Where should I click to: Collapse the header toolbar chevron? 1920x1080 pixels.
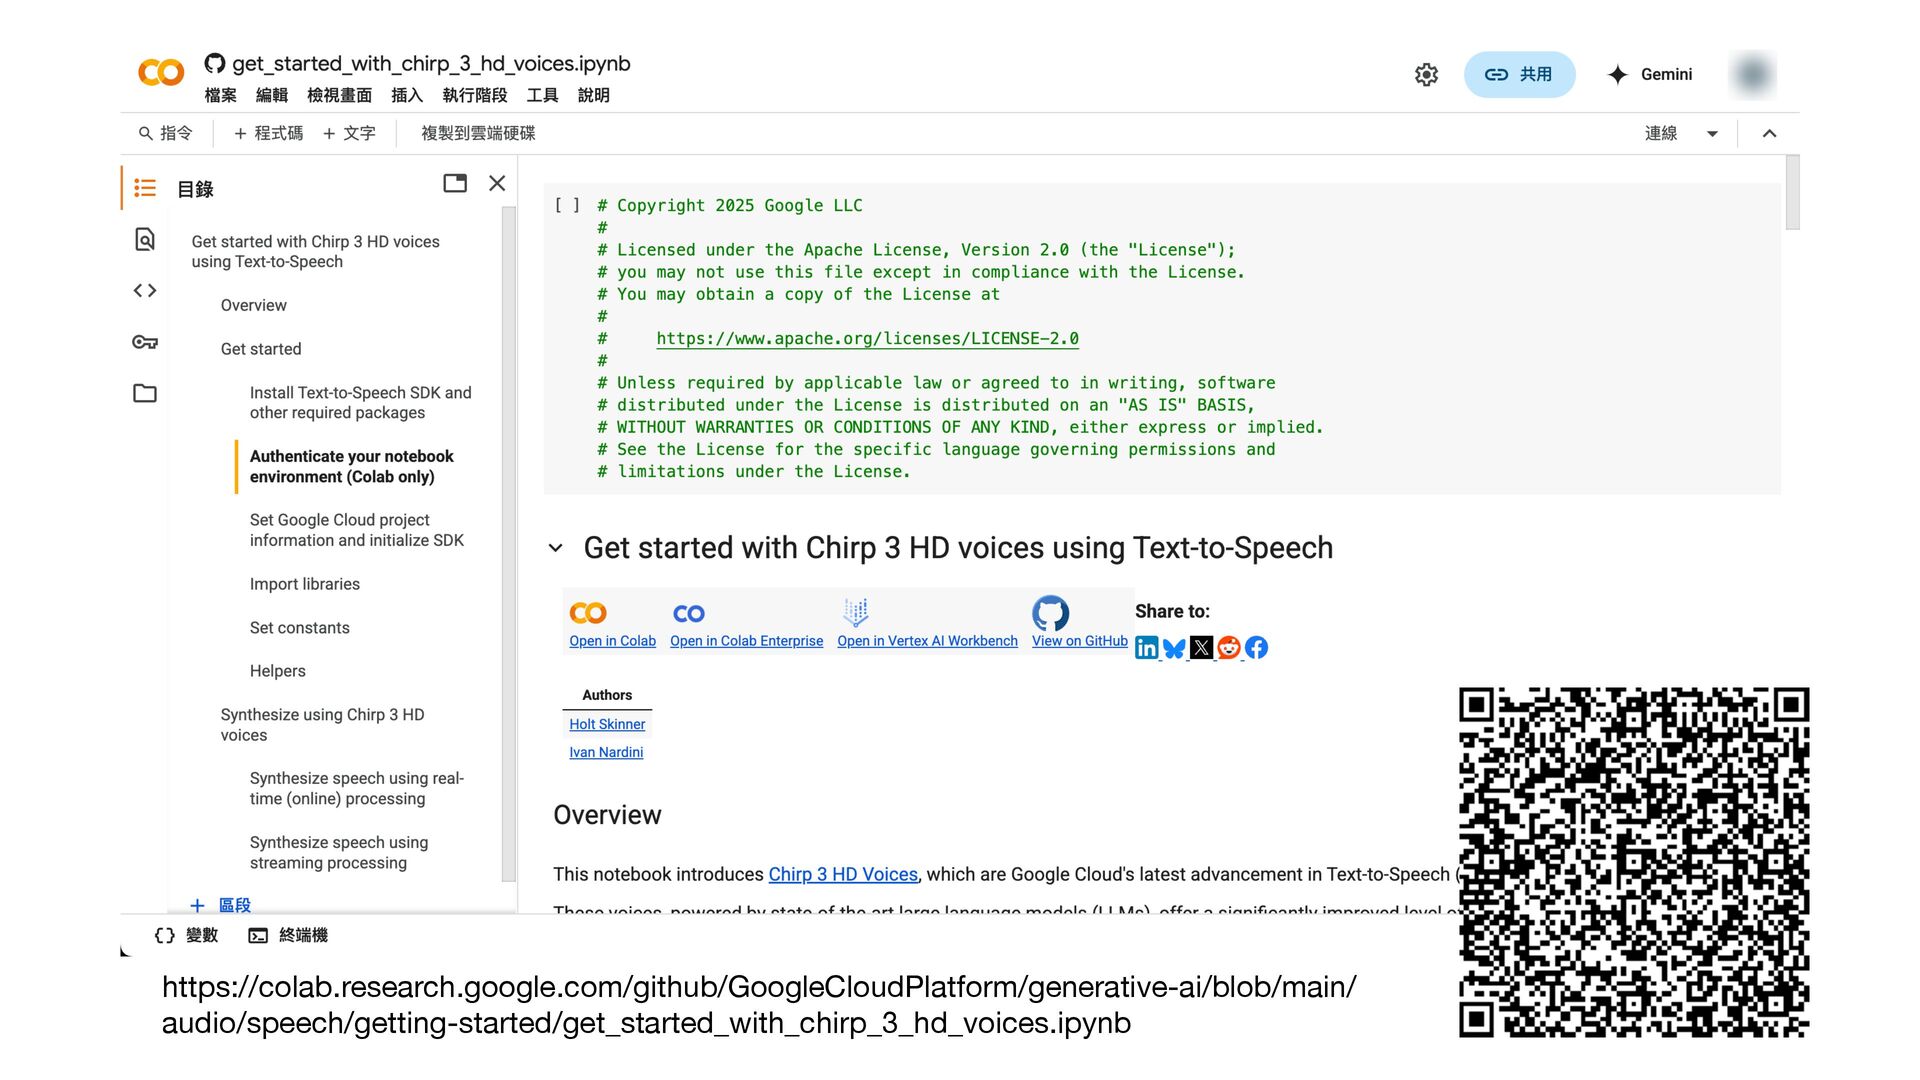(x=1769, y=134)
